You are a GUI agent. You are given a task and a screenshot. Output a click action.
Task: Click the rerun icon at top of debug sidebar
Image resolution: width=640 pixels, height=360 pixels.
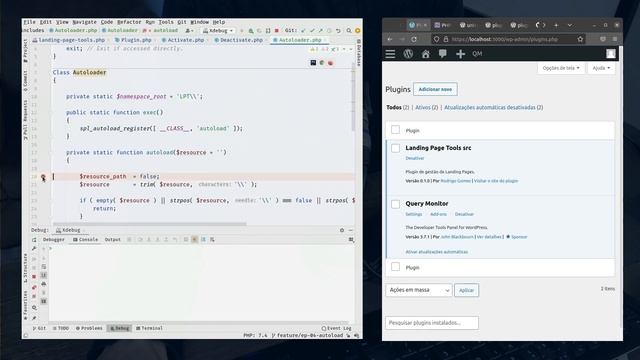click(34, 240)
